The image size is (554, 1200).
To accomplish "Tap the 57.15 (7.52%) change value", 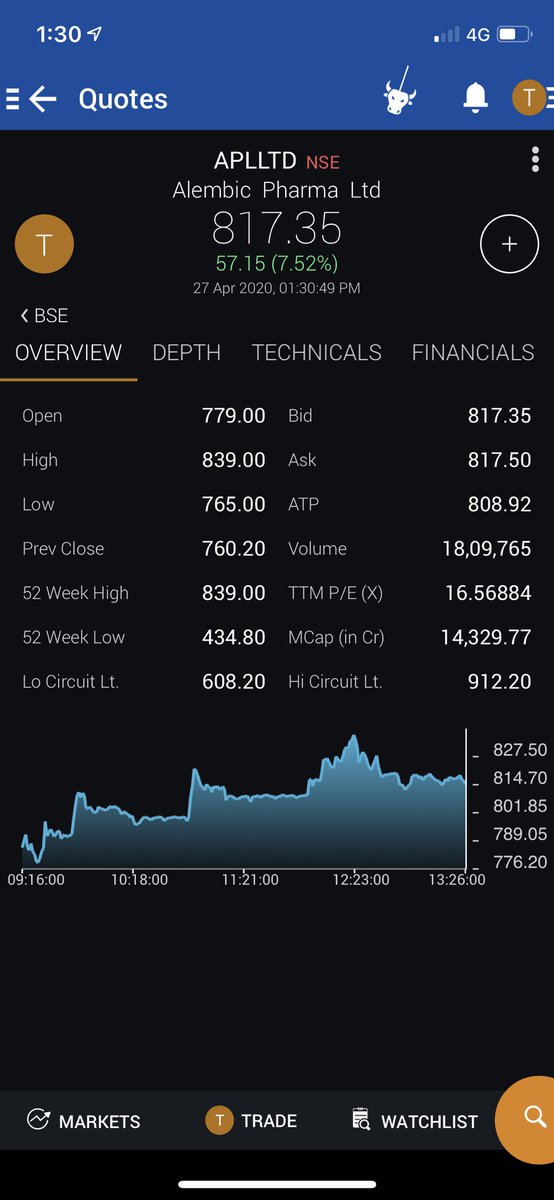I will [x=277, y=264].
